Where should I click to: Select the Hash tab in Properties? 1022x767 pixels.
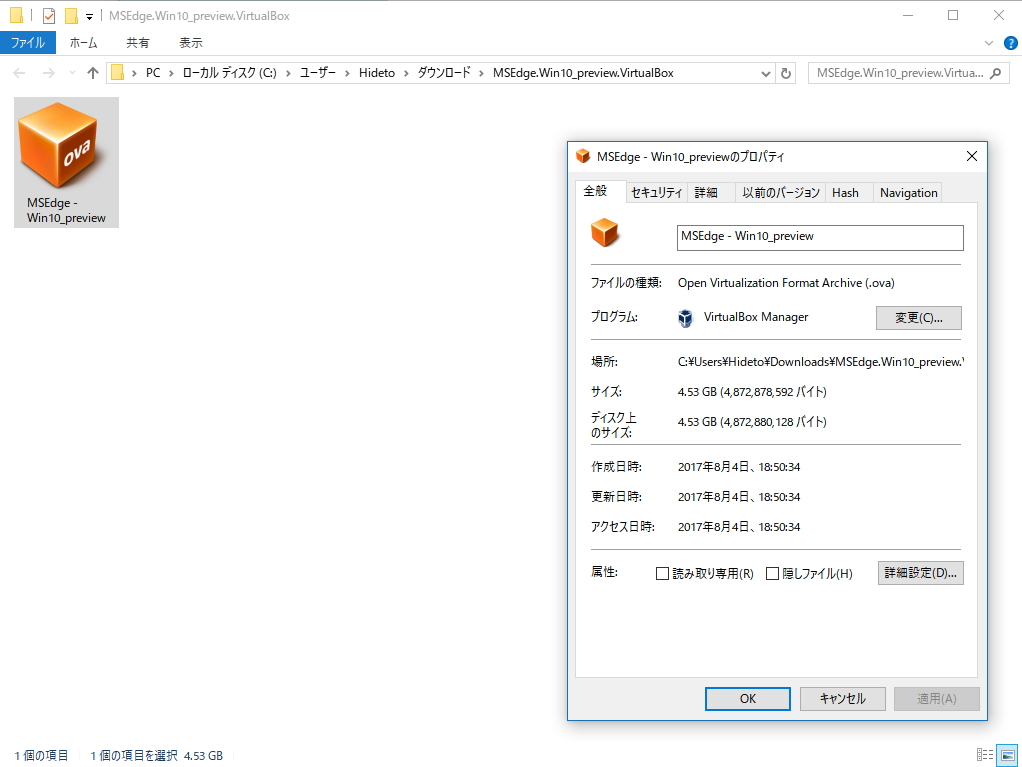pyautogui.click(x=846, y=192)
